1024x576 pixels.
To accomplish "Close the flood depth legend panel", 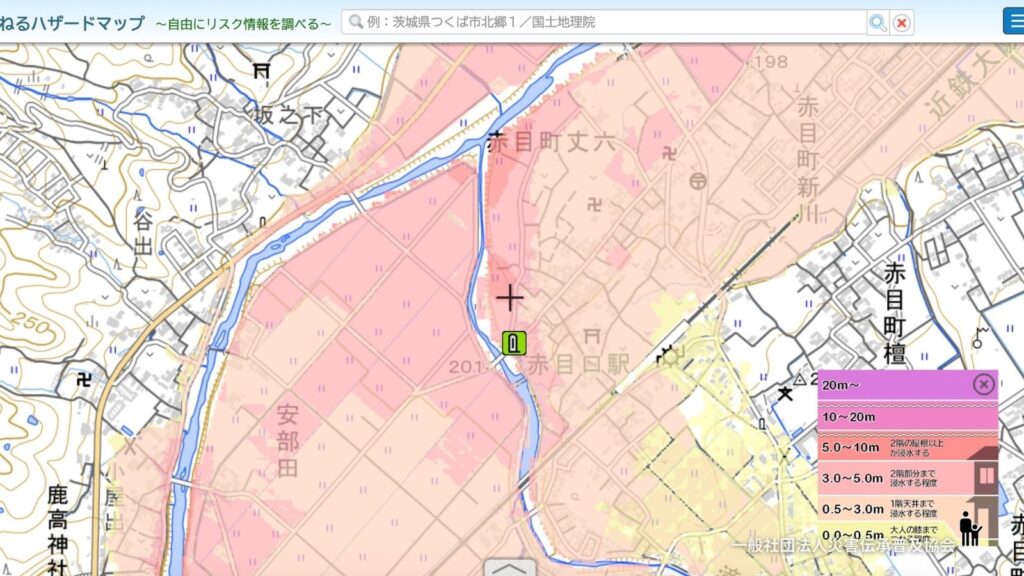I will 984,384.
